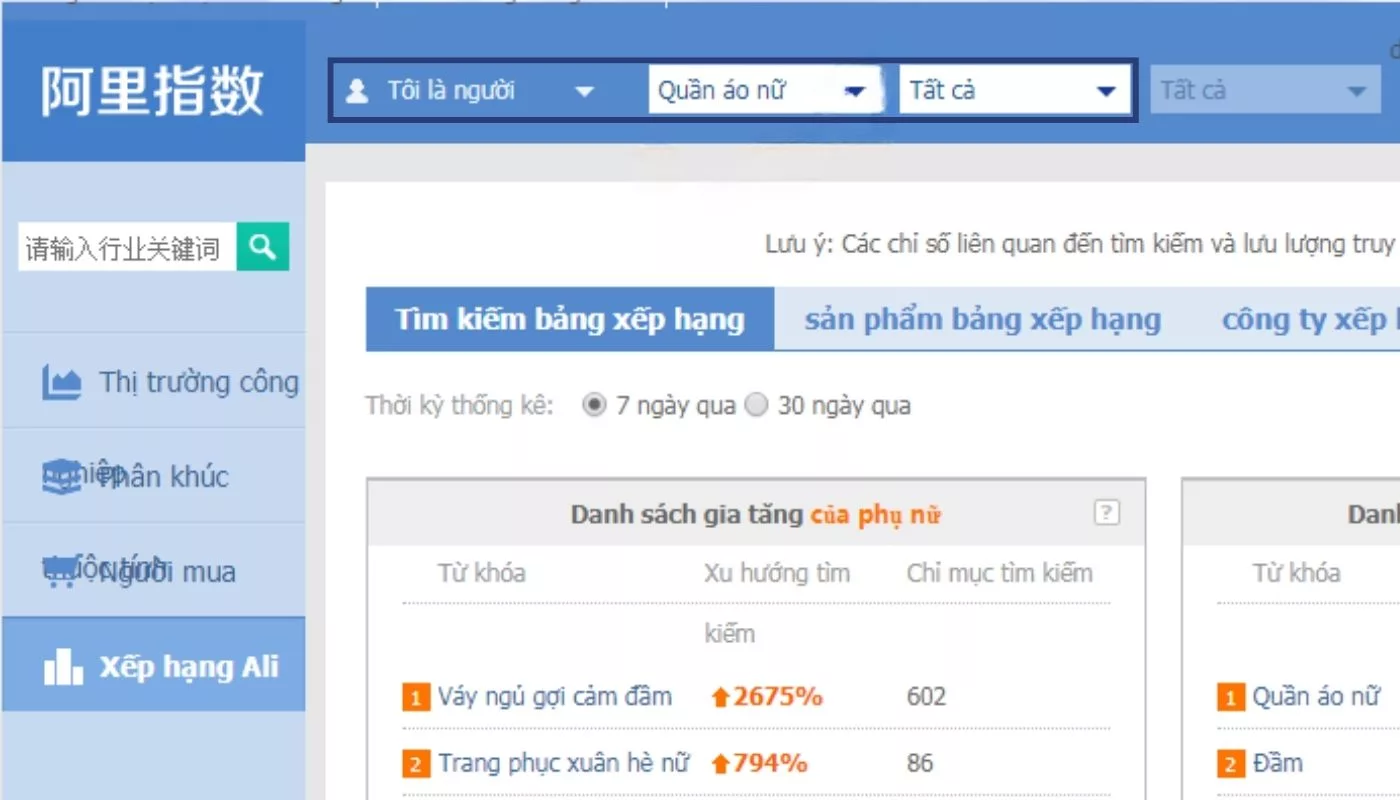Click the Người mua cart icon
The width and height of the screenshot is (1400, 800).
(x=60, y=572)
